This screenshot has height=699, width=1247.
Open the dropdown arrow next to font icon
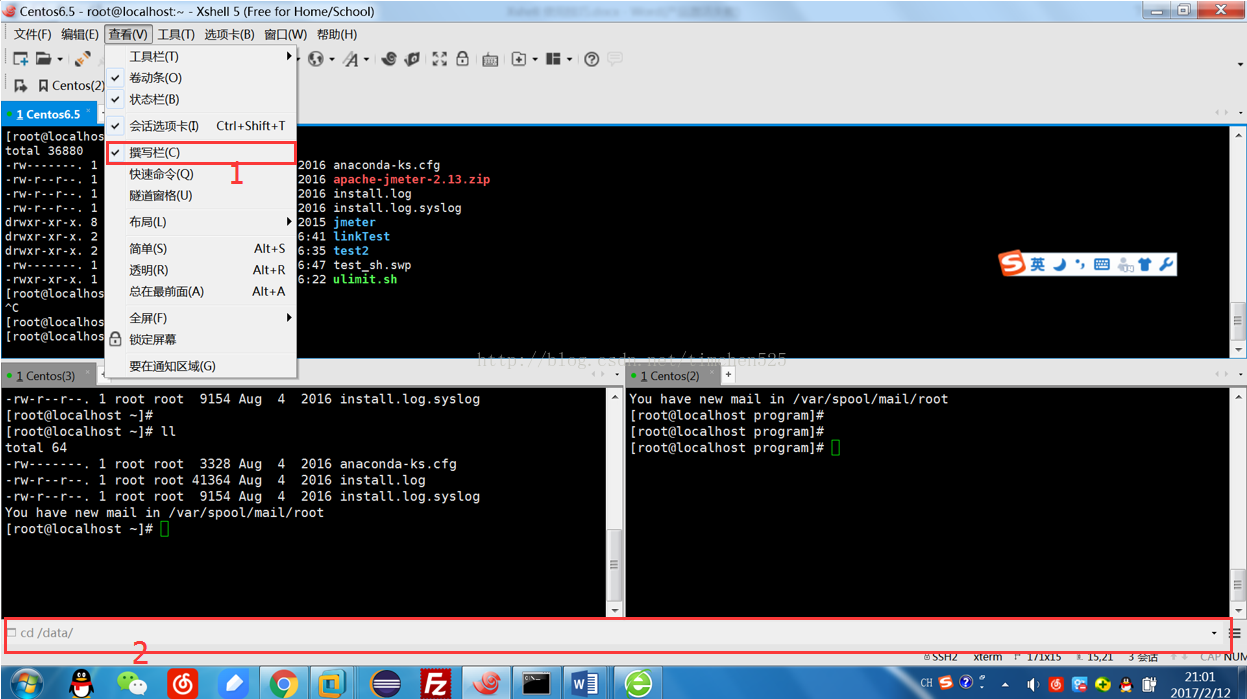pos(367,59)
